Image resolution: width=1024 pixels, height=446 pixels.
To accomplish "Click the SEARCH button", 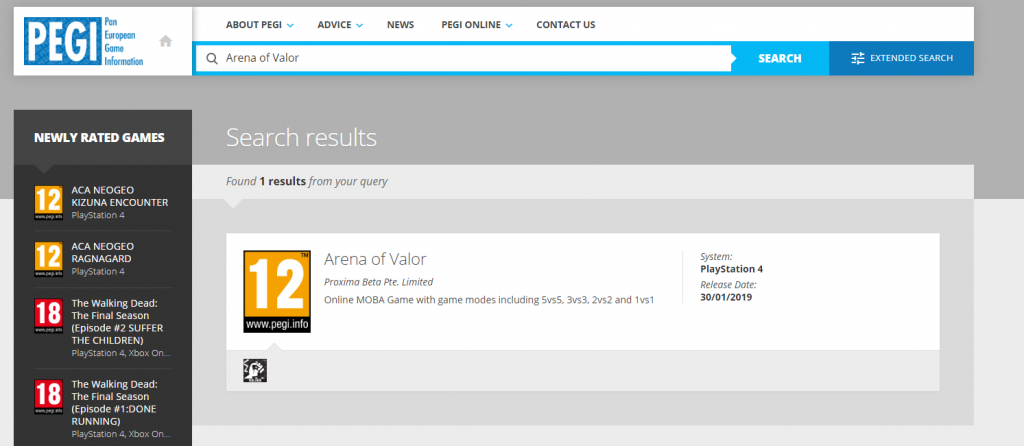I will pos(780,58).
